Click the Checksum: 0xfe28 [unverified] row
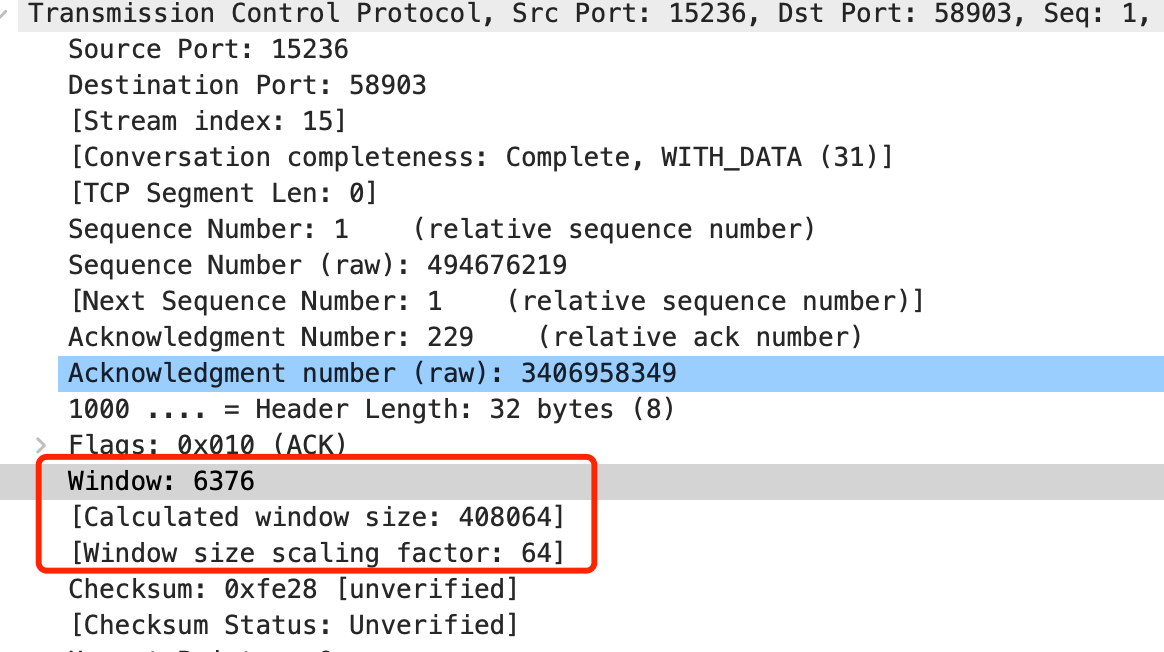 [293, 589]
